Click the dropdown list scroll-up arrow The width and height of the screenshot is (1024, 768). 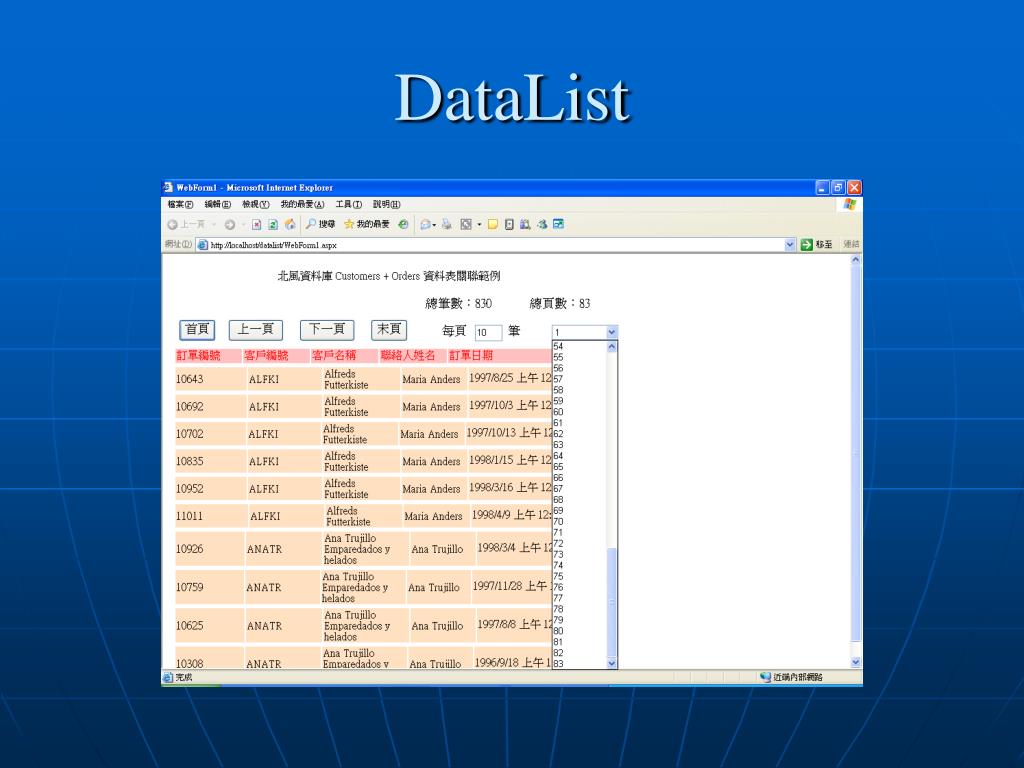click(x=612, y=347)
